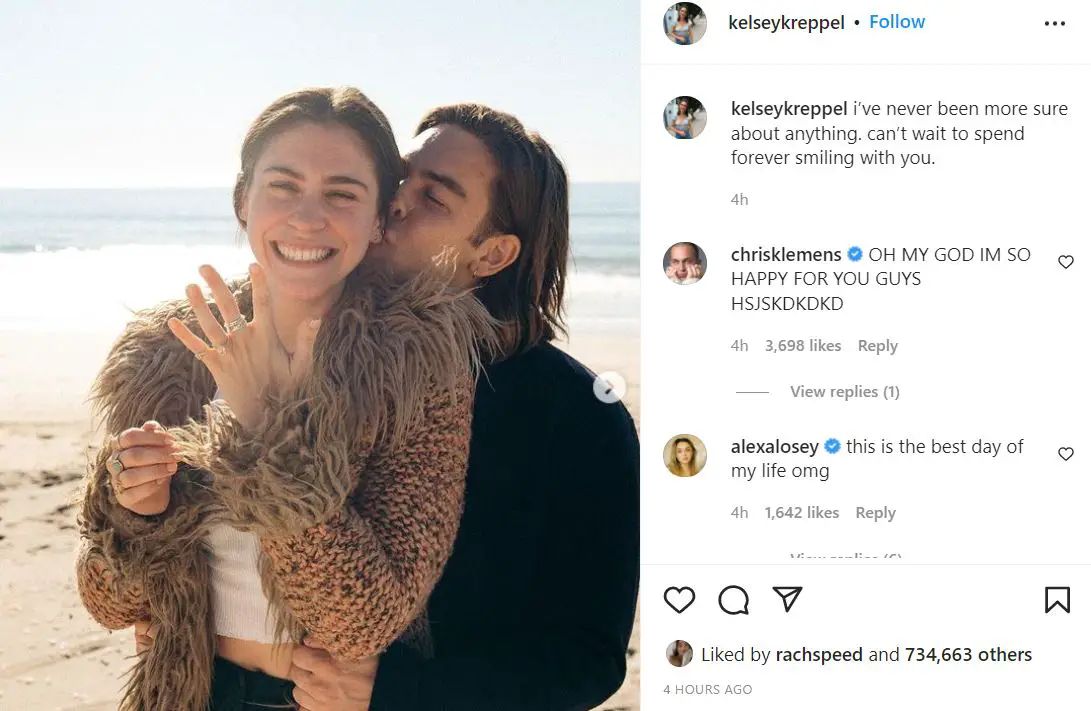Go to next photo arrow
The image size is (1091, 711).
coord(609,387)
